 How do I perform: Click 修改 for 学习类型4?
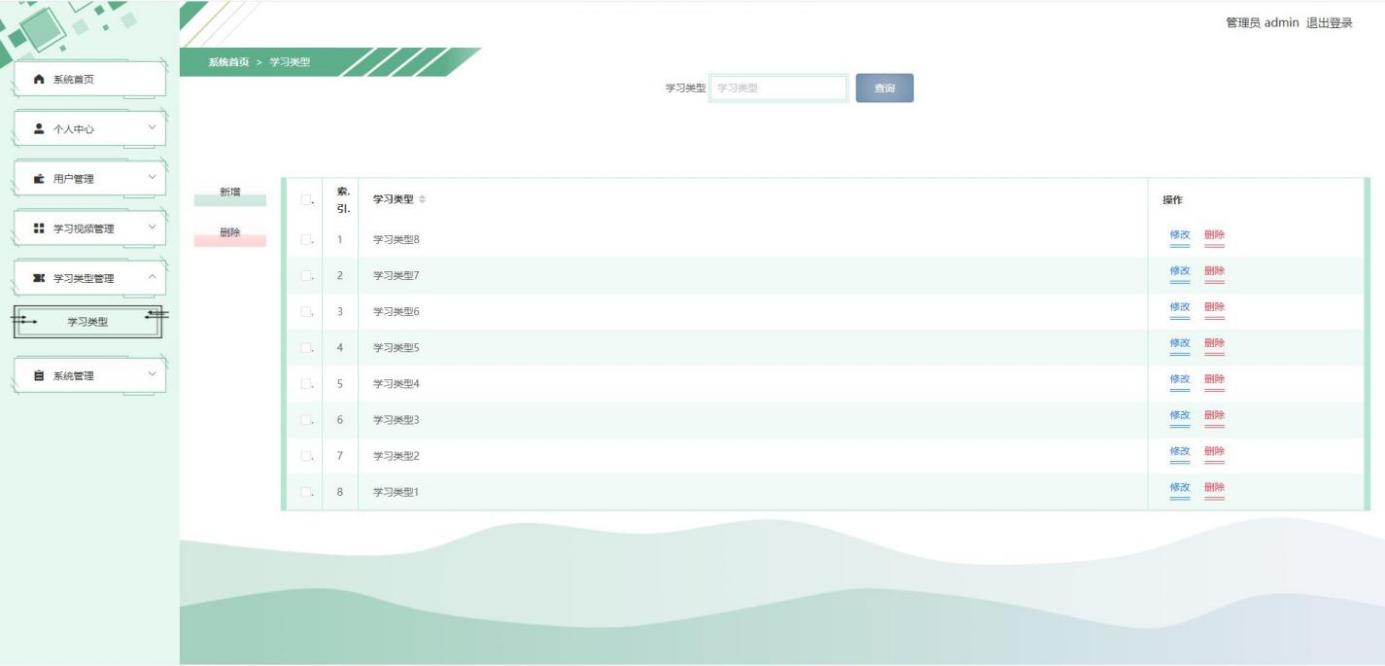pos(1180,381)
